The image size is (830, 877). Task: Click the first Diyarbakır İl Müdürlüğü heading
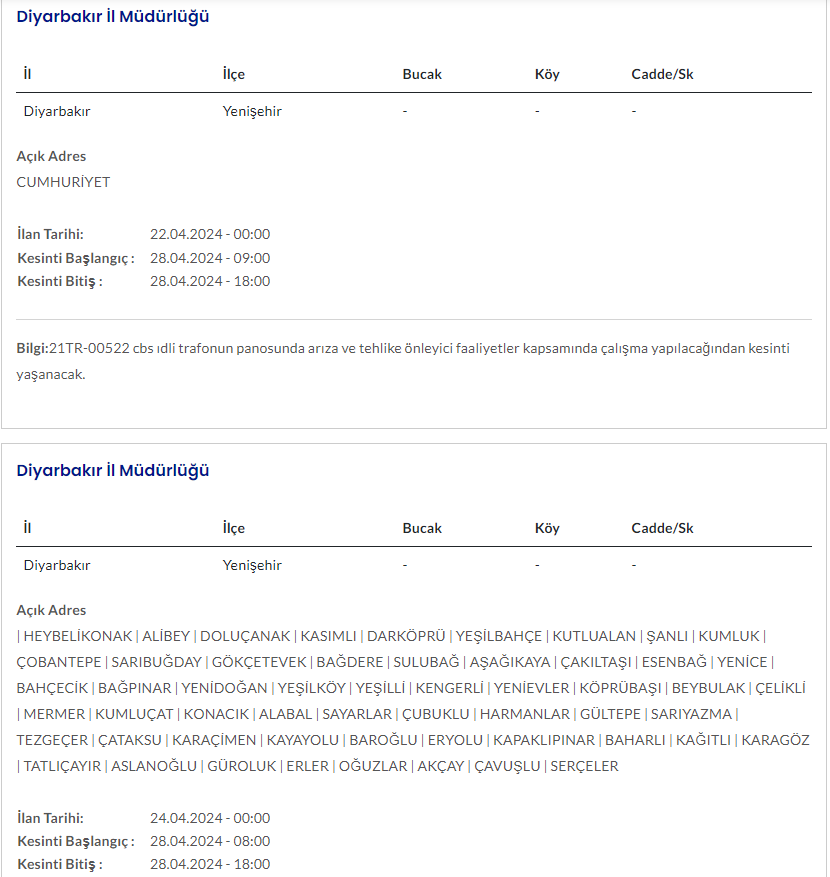113,17
